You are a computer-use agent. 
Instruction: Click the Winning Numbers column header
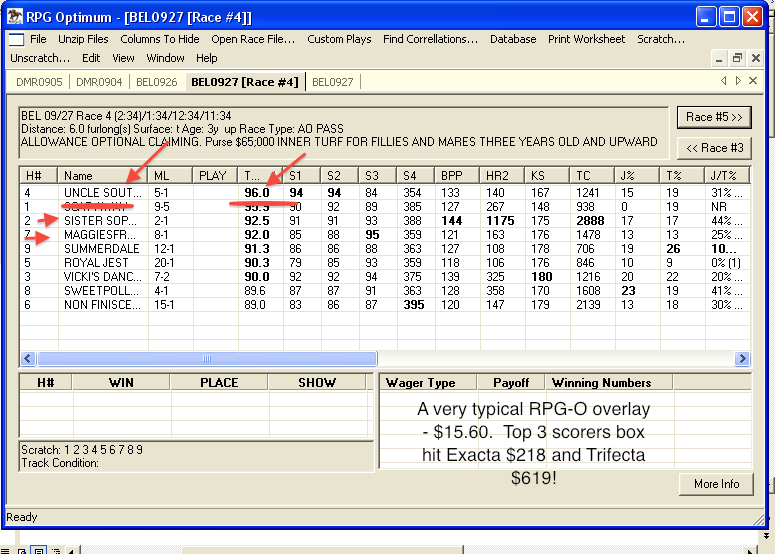tap(609, 383)
